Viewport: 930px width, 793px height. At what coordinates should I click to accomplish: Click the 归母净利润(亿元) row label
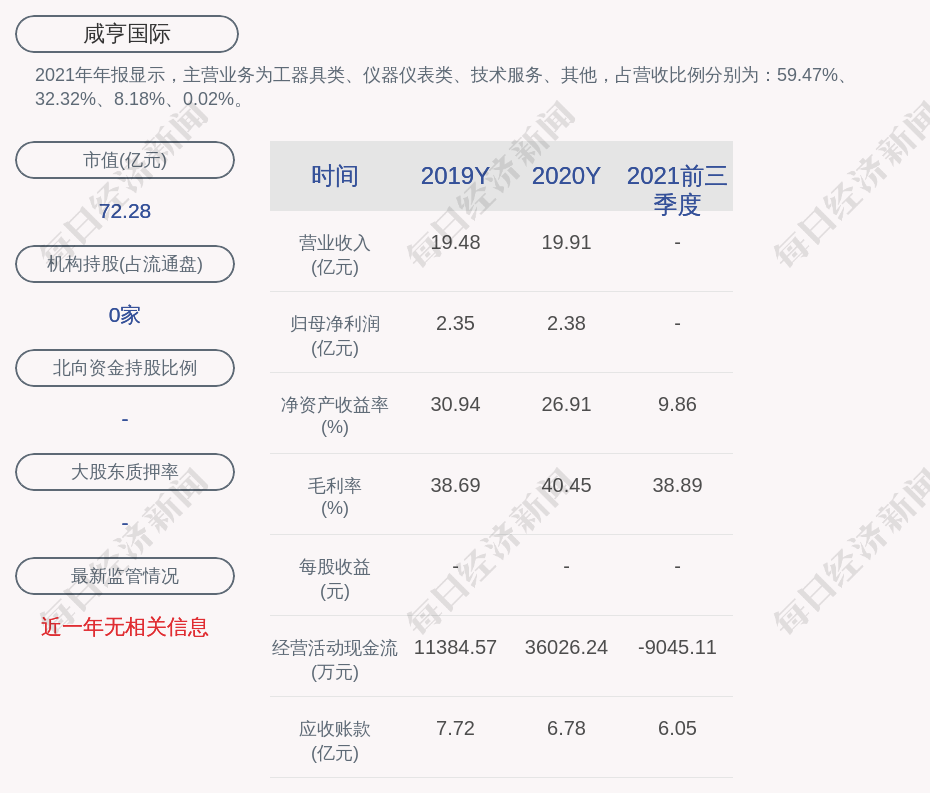click(x=335, y=336)
